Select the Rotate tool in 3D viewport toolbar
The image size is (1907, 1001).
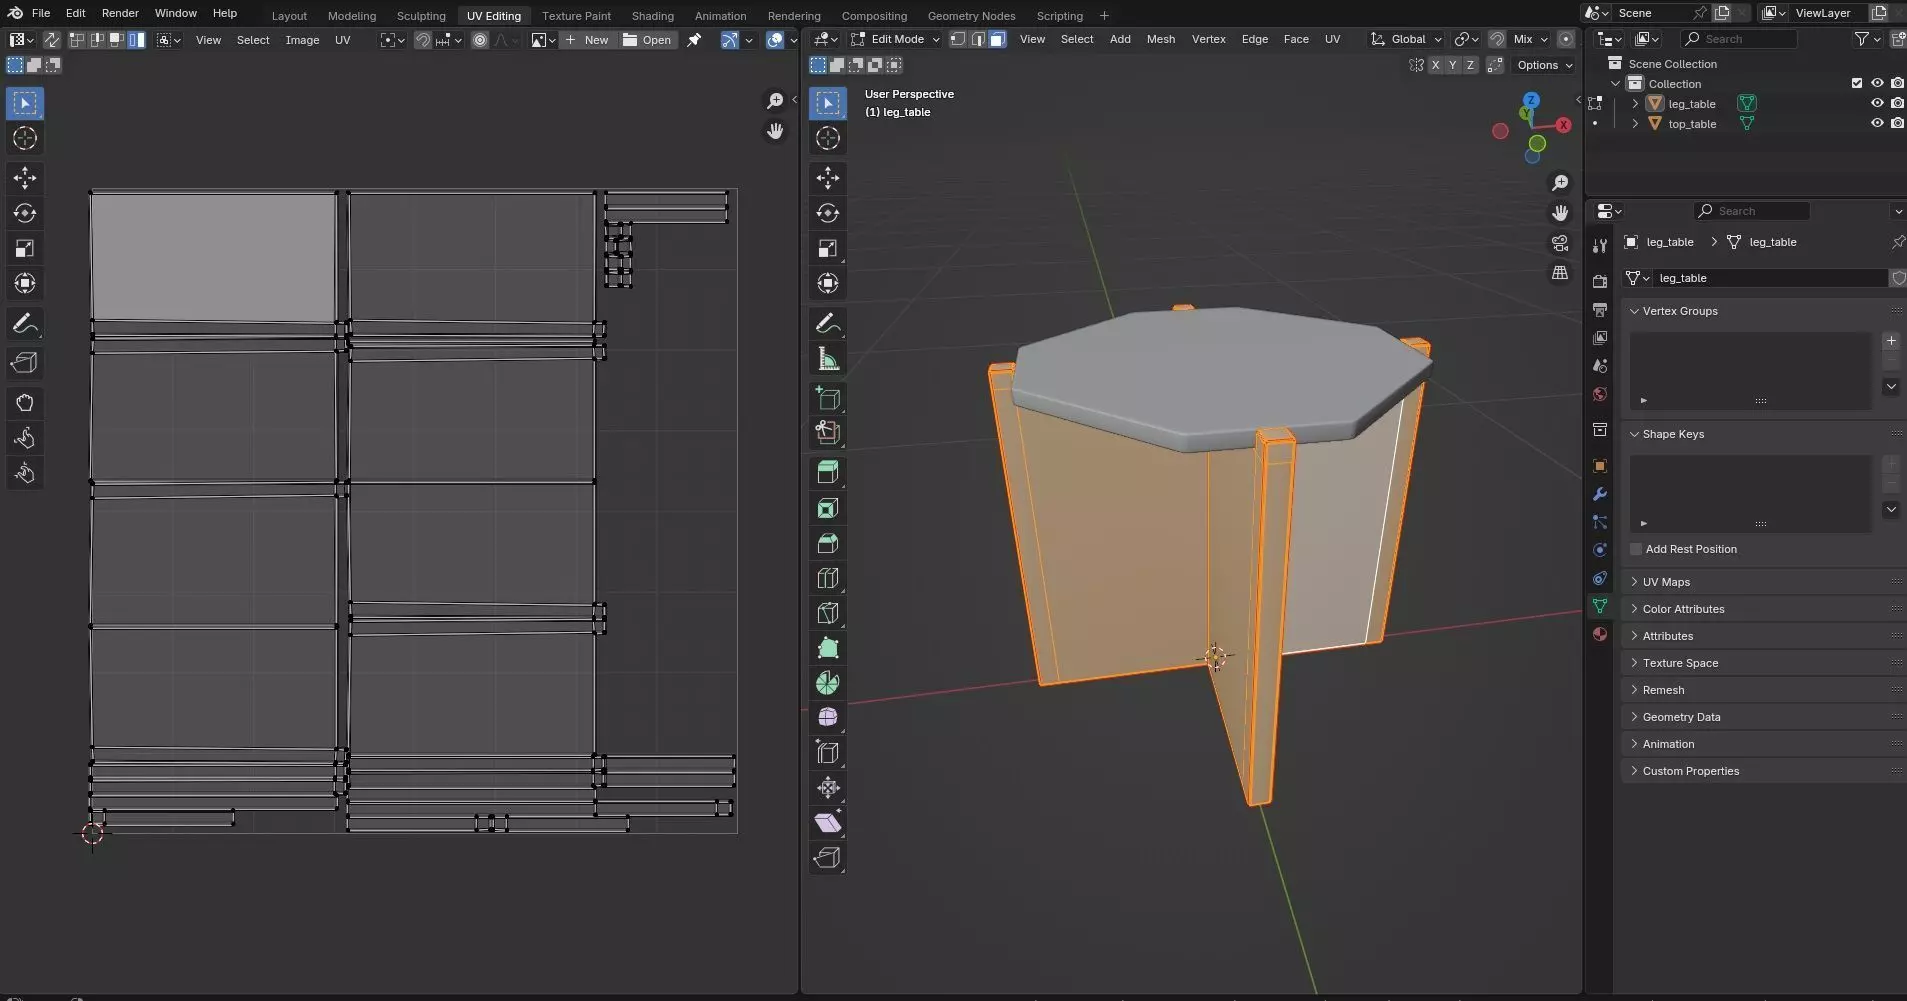coord(828,213)
